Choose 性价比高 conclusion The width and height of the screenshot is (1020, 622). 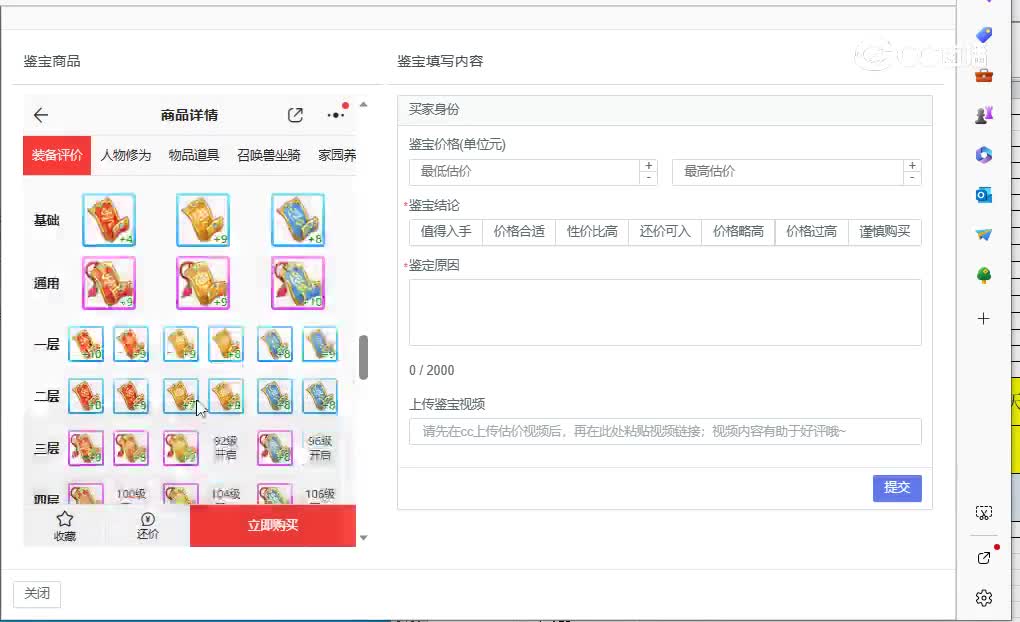click(x=592, y=232)
